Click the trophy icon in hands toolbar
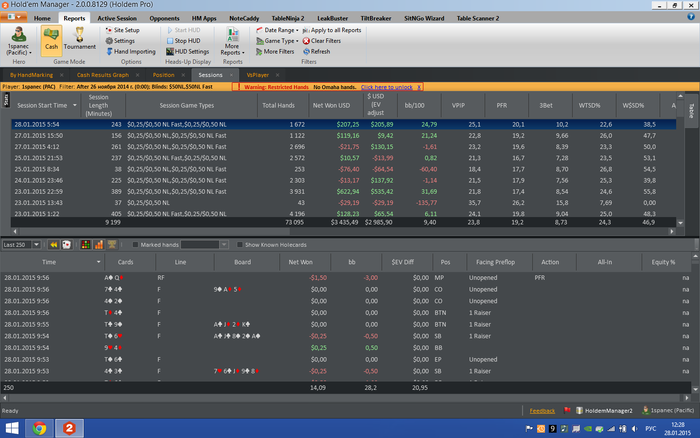 [x=112, y=245]
